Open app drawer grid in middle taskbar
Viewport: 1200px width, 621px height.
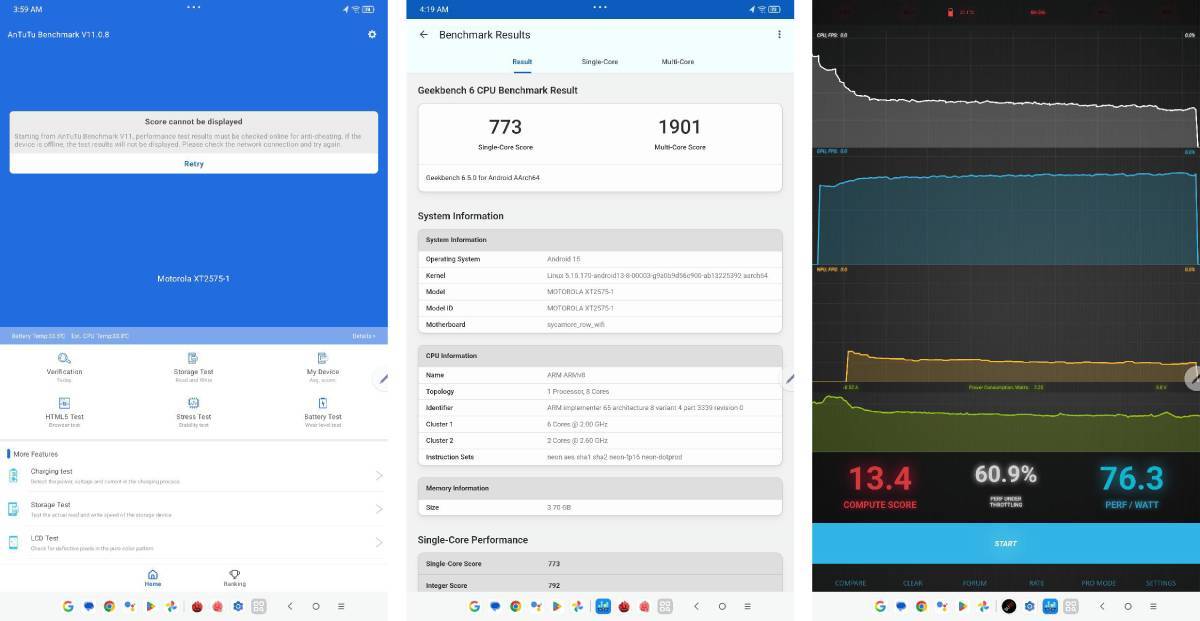[665, 606]
